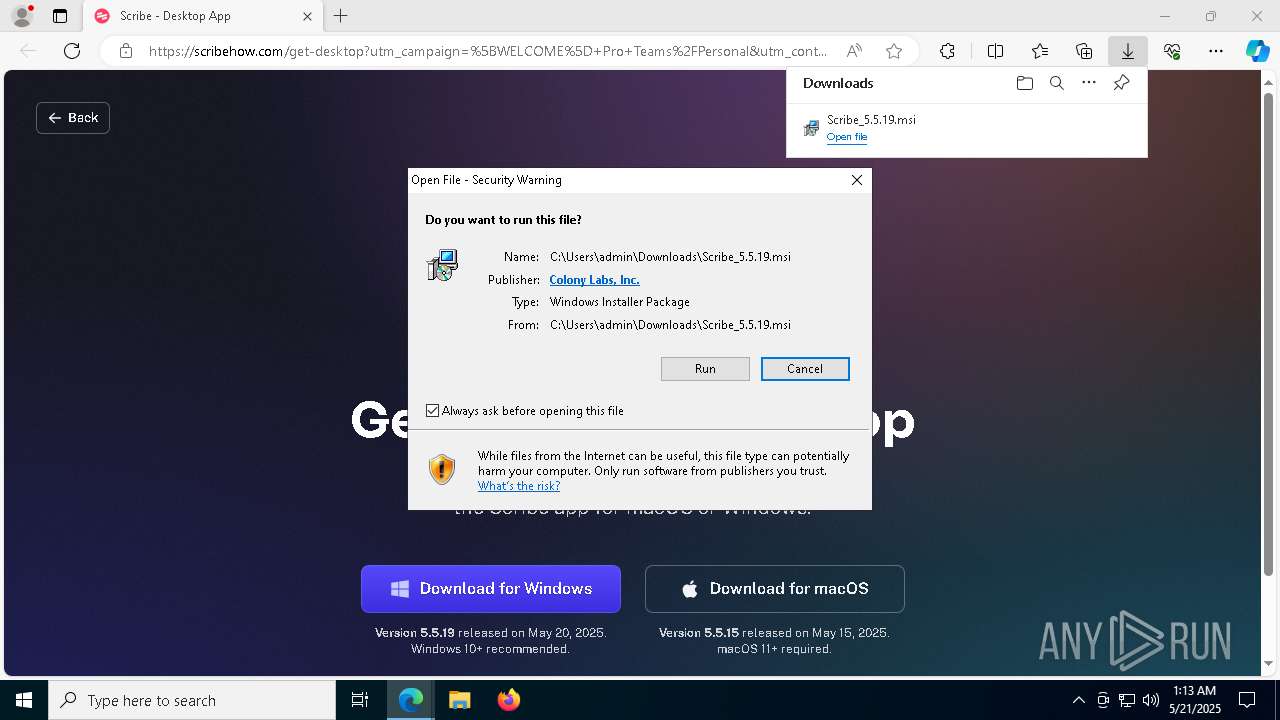Viewport: 1280px width, 720px height.
Task: Click the scribehow.com address bar
Action: pos(487,51)
